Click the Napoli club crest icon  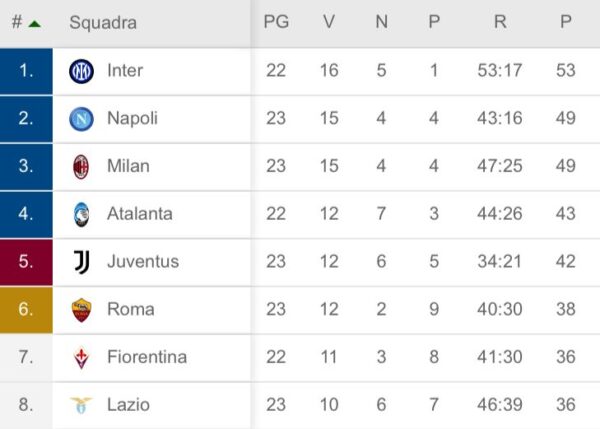tap(81, 119)
